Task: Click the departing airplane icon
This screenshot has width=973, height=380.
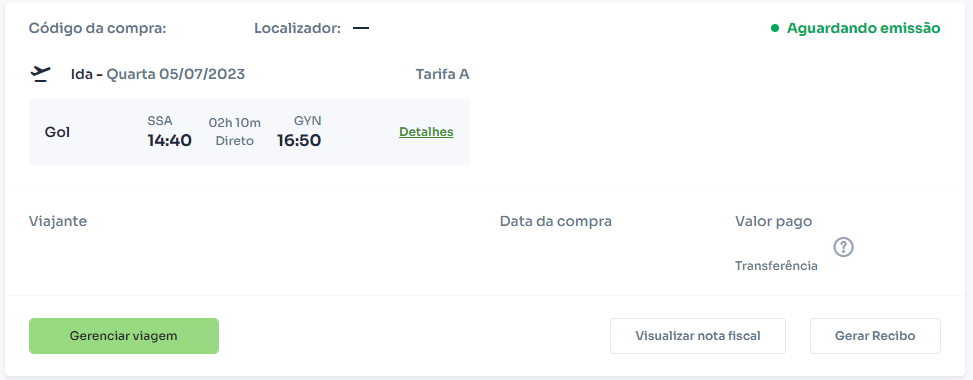Action: tap(40, 75)
